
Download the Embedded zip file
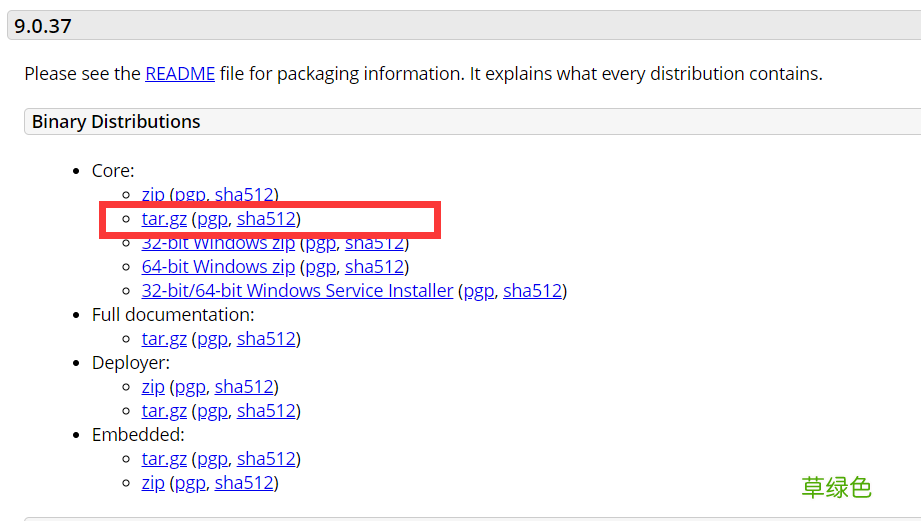[x=153, y=483]
